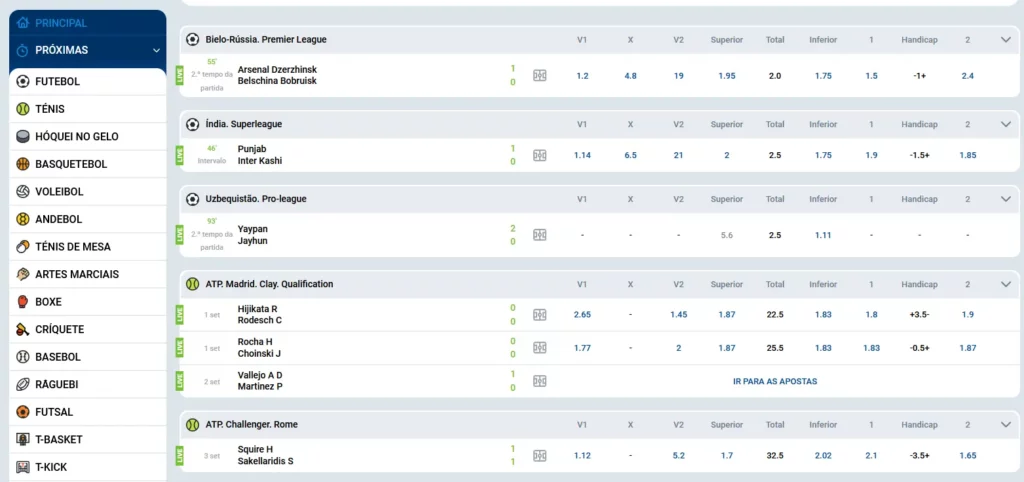Open the Futsal ball icon

click(x=23, y=412)
